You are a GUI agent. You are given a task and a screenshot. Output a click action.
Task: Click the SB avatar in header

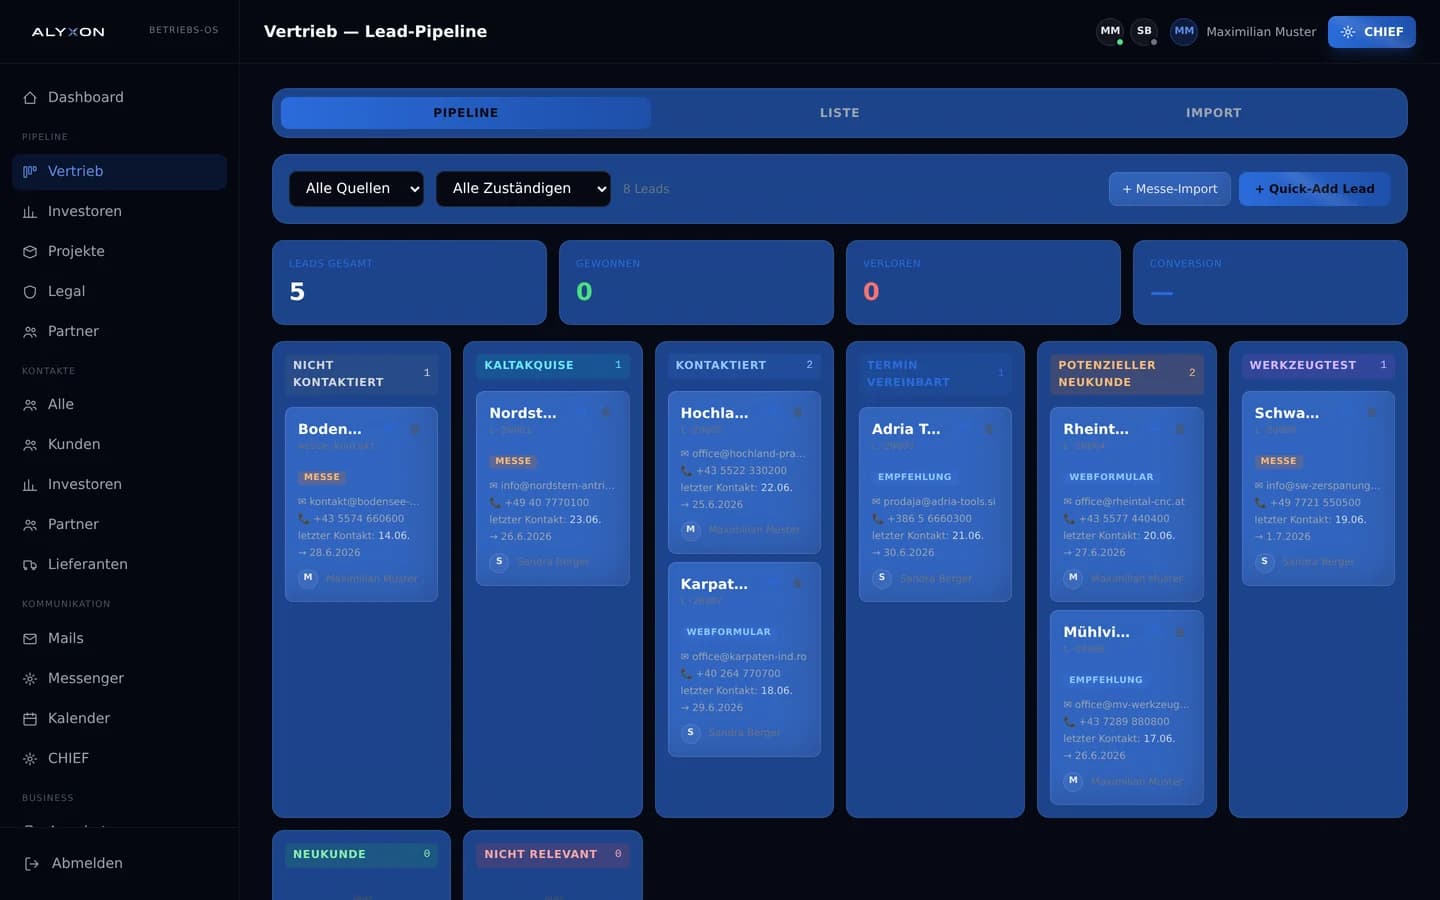click(1144, 31)
